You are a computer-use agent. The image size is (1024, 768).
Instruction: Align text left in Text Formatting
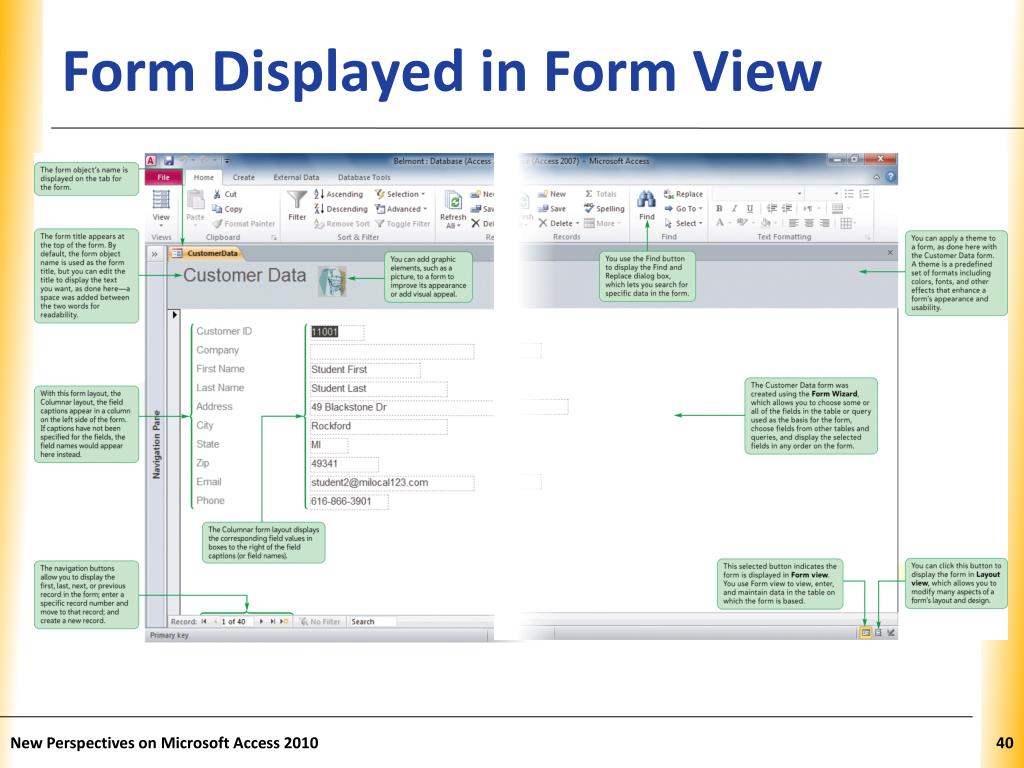(793, 223)
